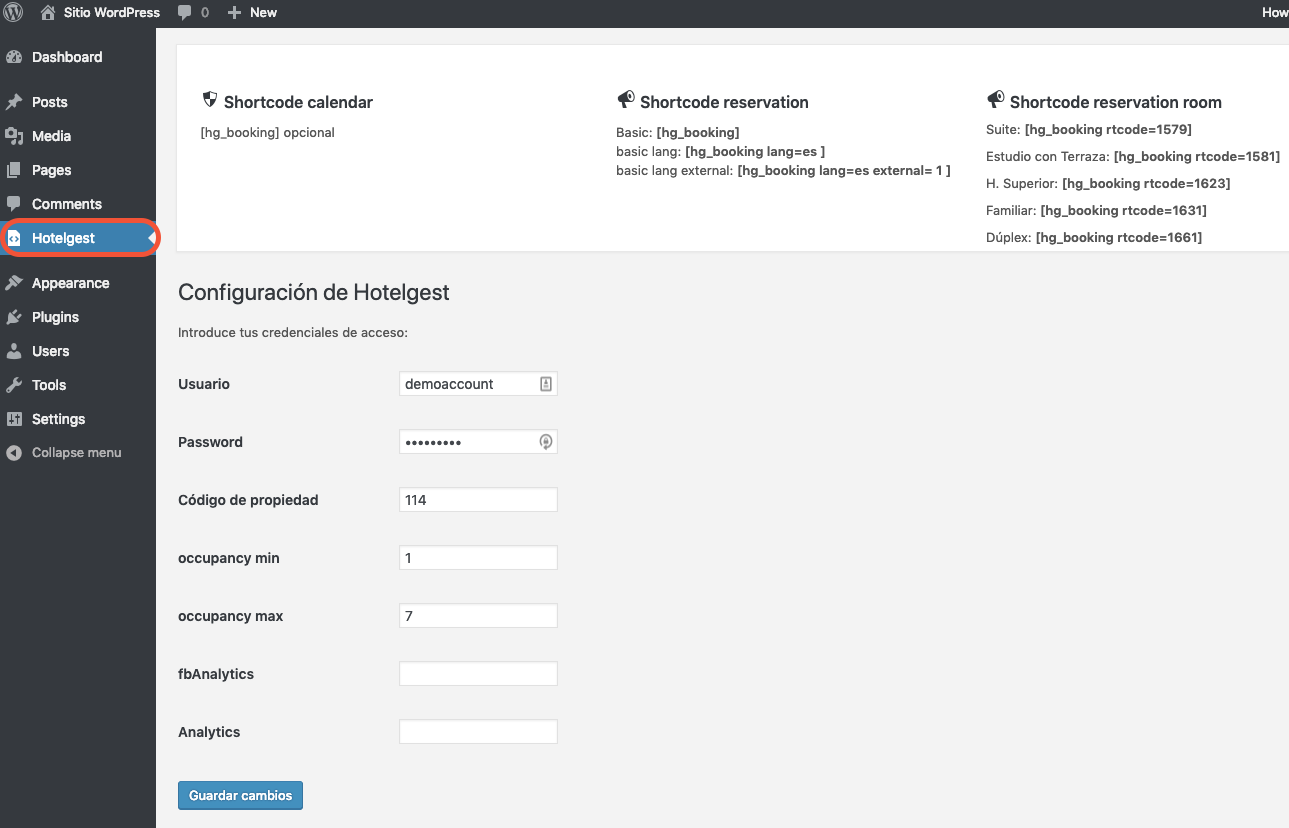Select the Basic: [hg_booking] shortcode

coord(678,132)
